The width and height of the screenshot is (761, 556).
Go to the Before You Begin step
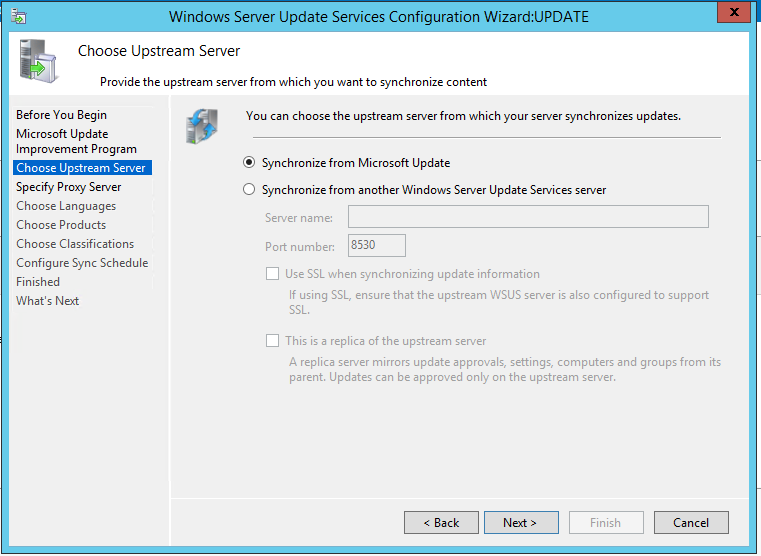[x=61, y=115]
